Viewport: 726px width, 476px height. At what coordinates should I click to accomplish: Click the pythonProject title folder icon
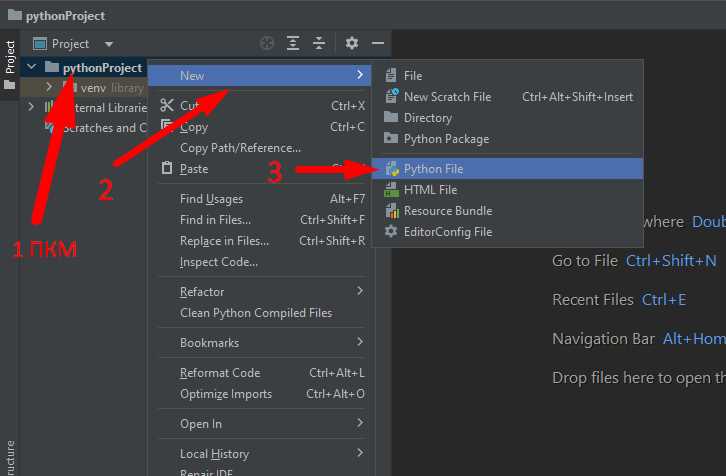pyautogui.click(x=15, y=15)
